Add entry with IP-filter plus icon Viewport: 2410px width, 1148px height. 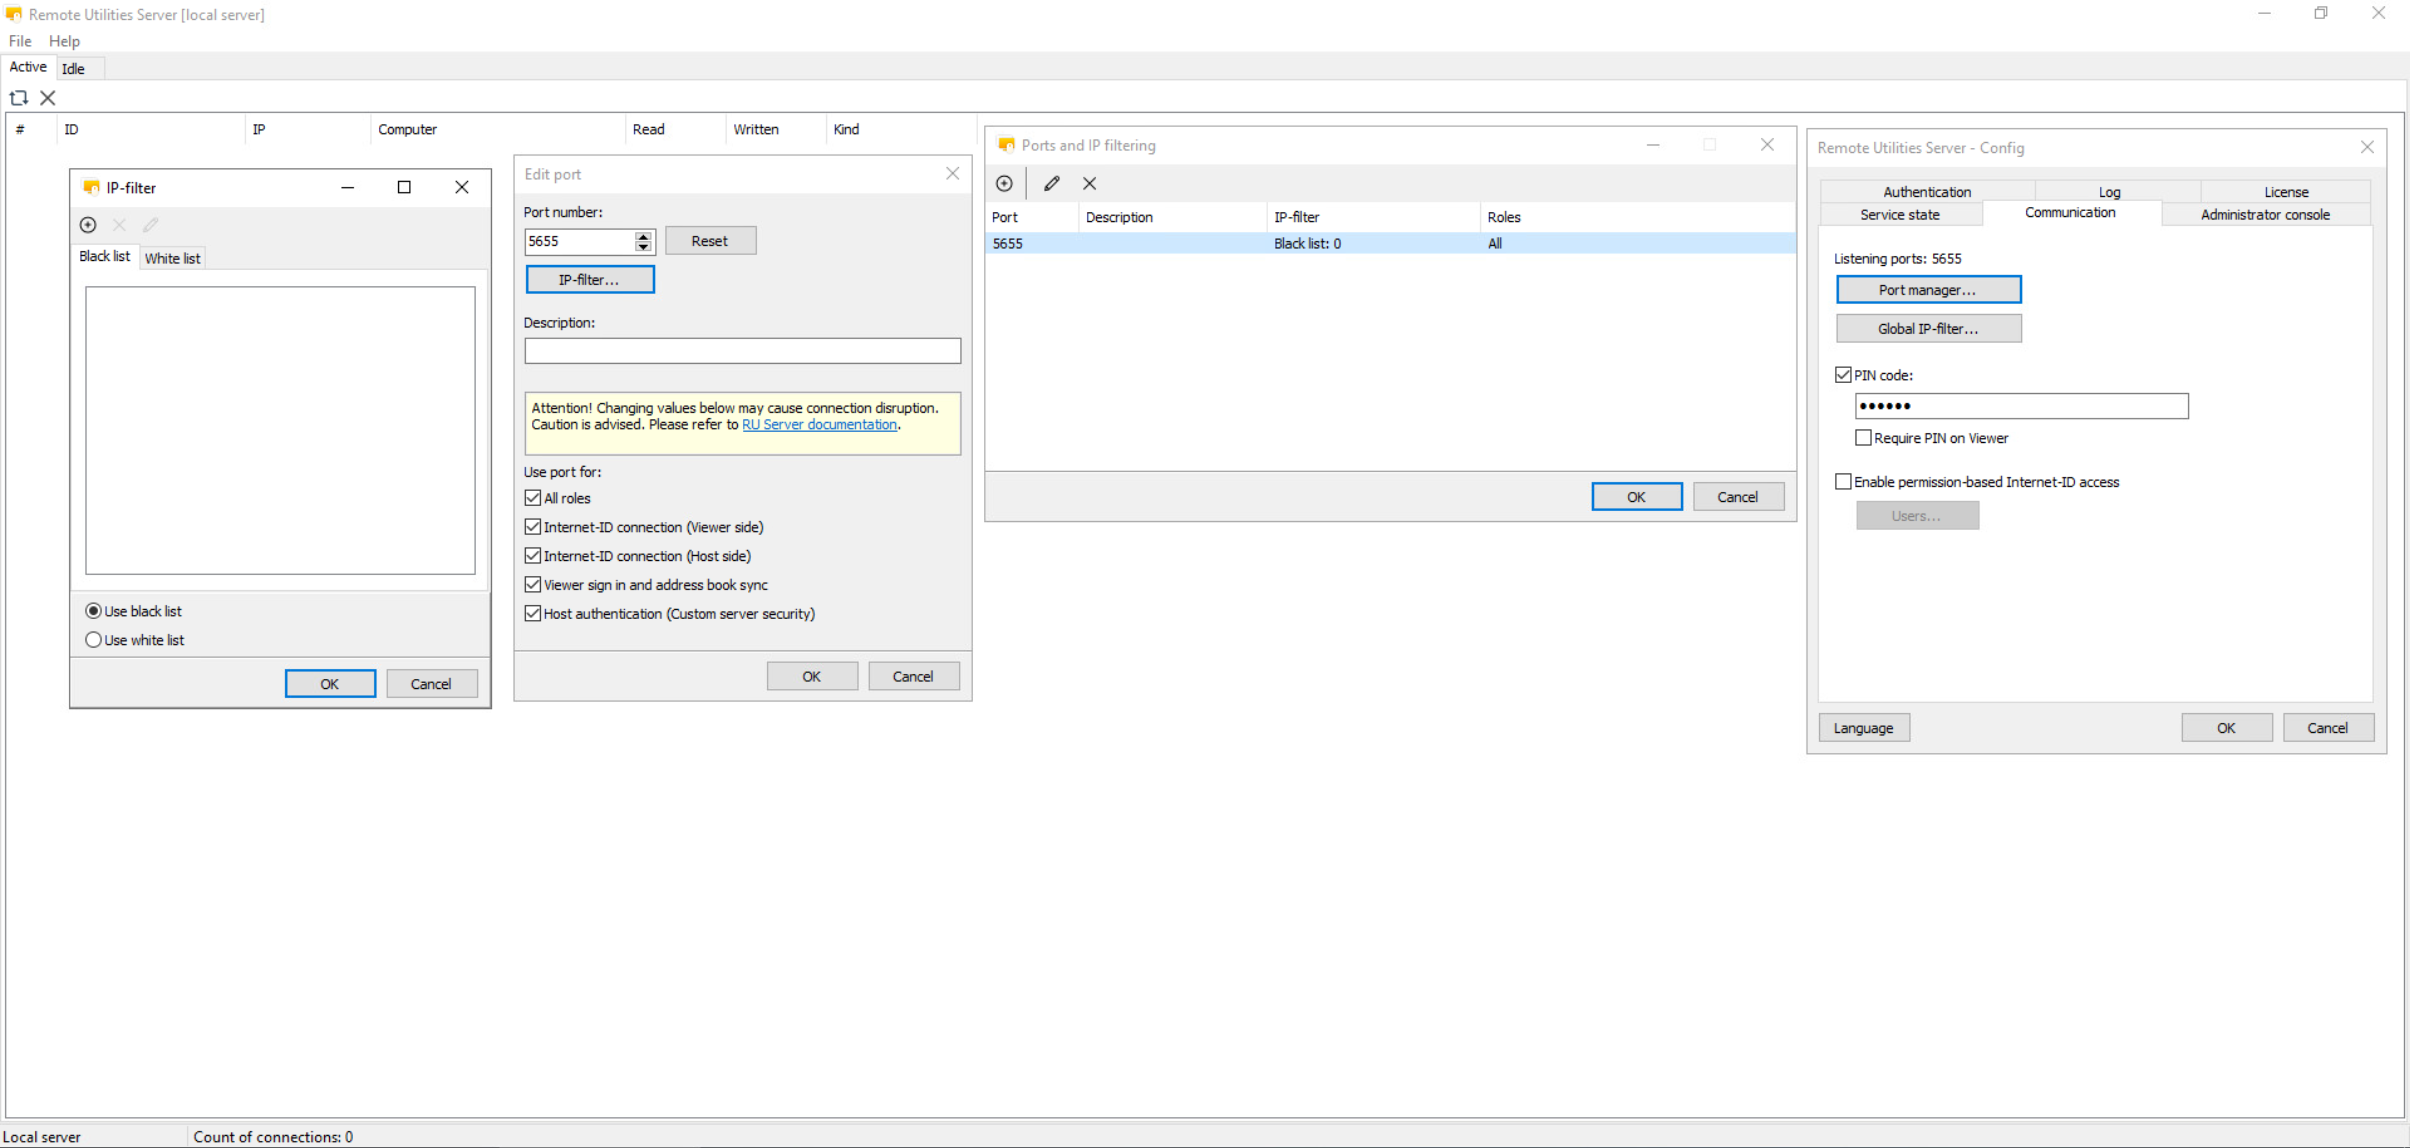click(x=88, y=225)
